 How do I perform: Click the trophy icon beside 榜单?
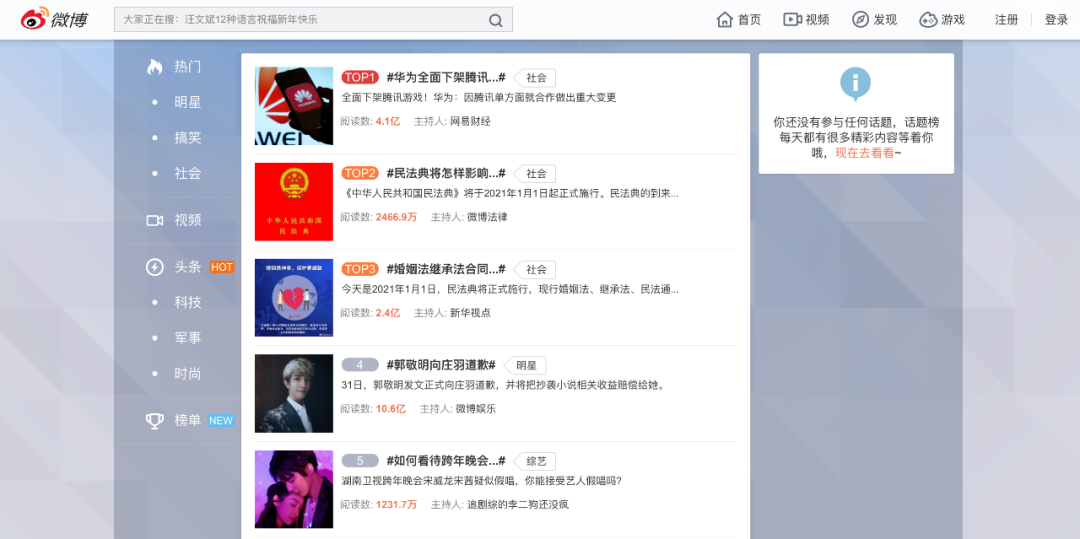(x=154, y=420)
